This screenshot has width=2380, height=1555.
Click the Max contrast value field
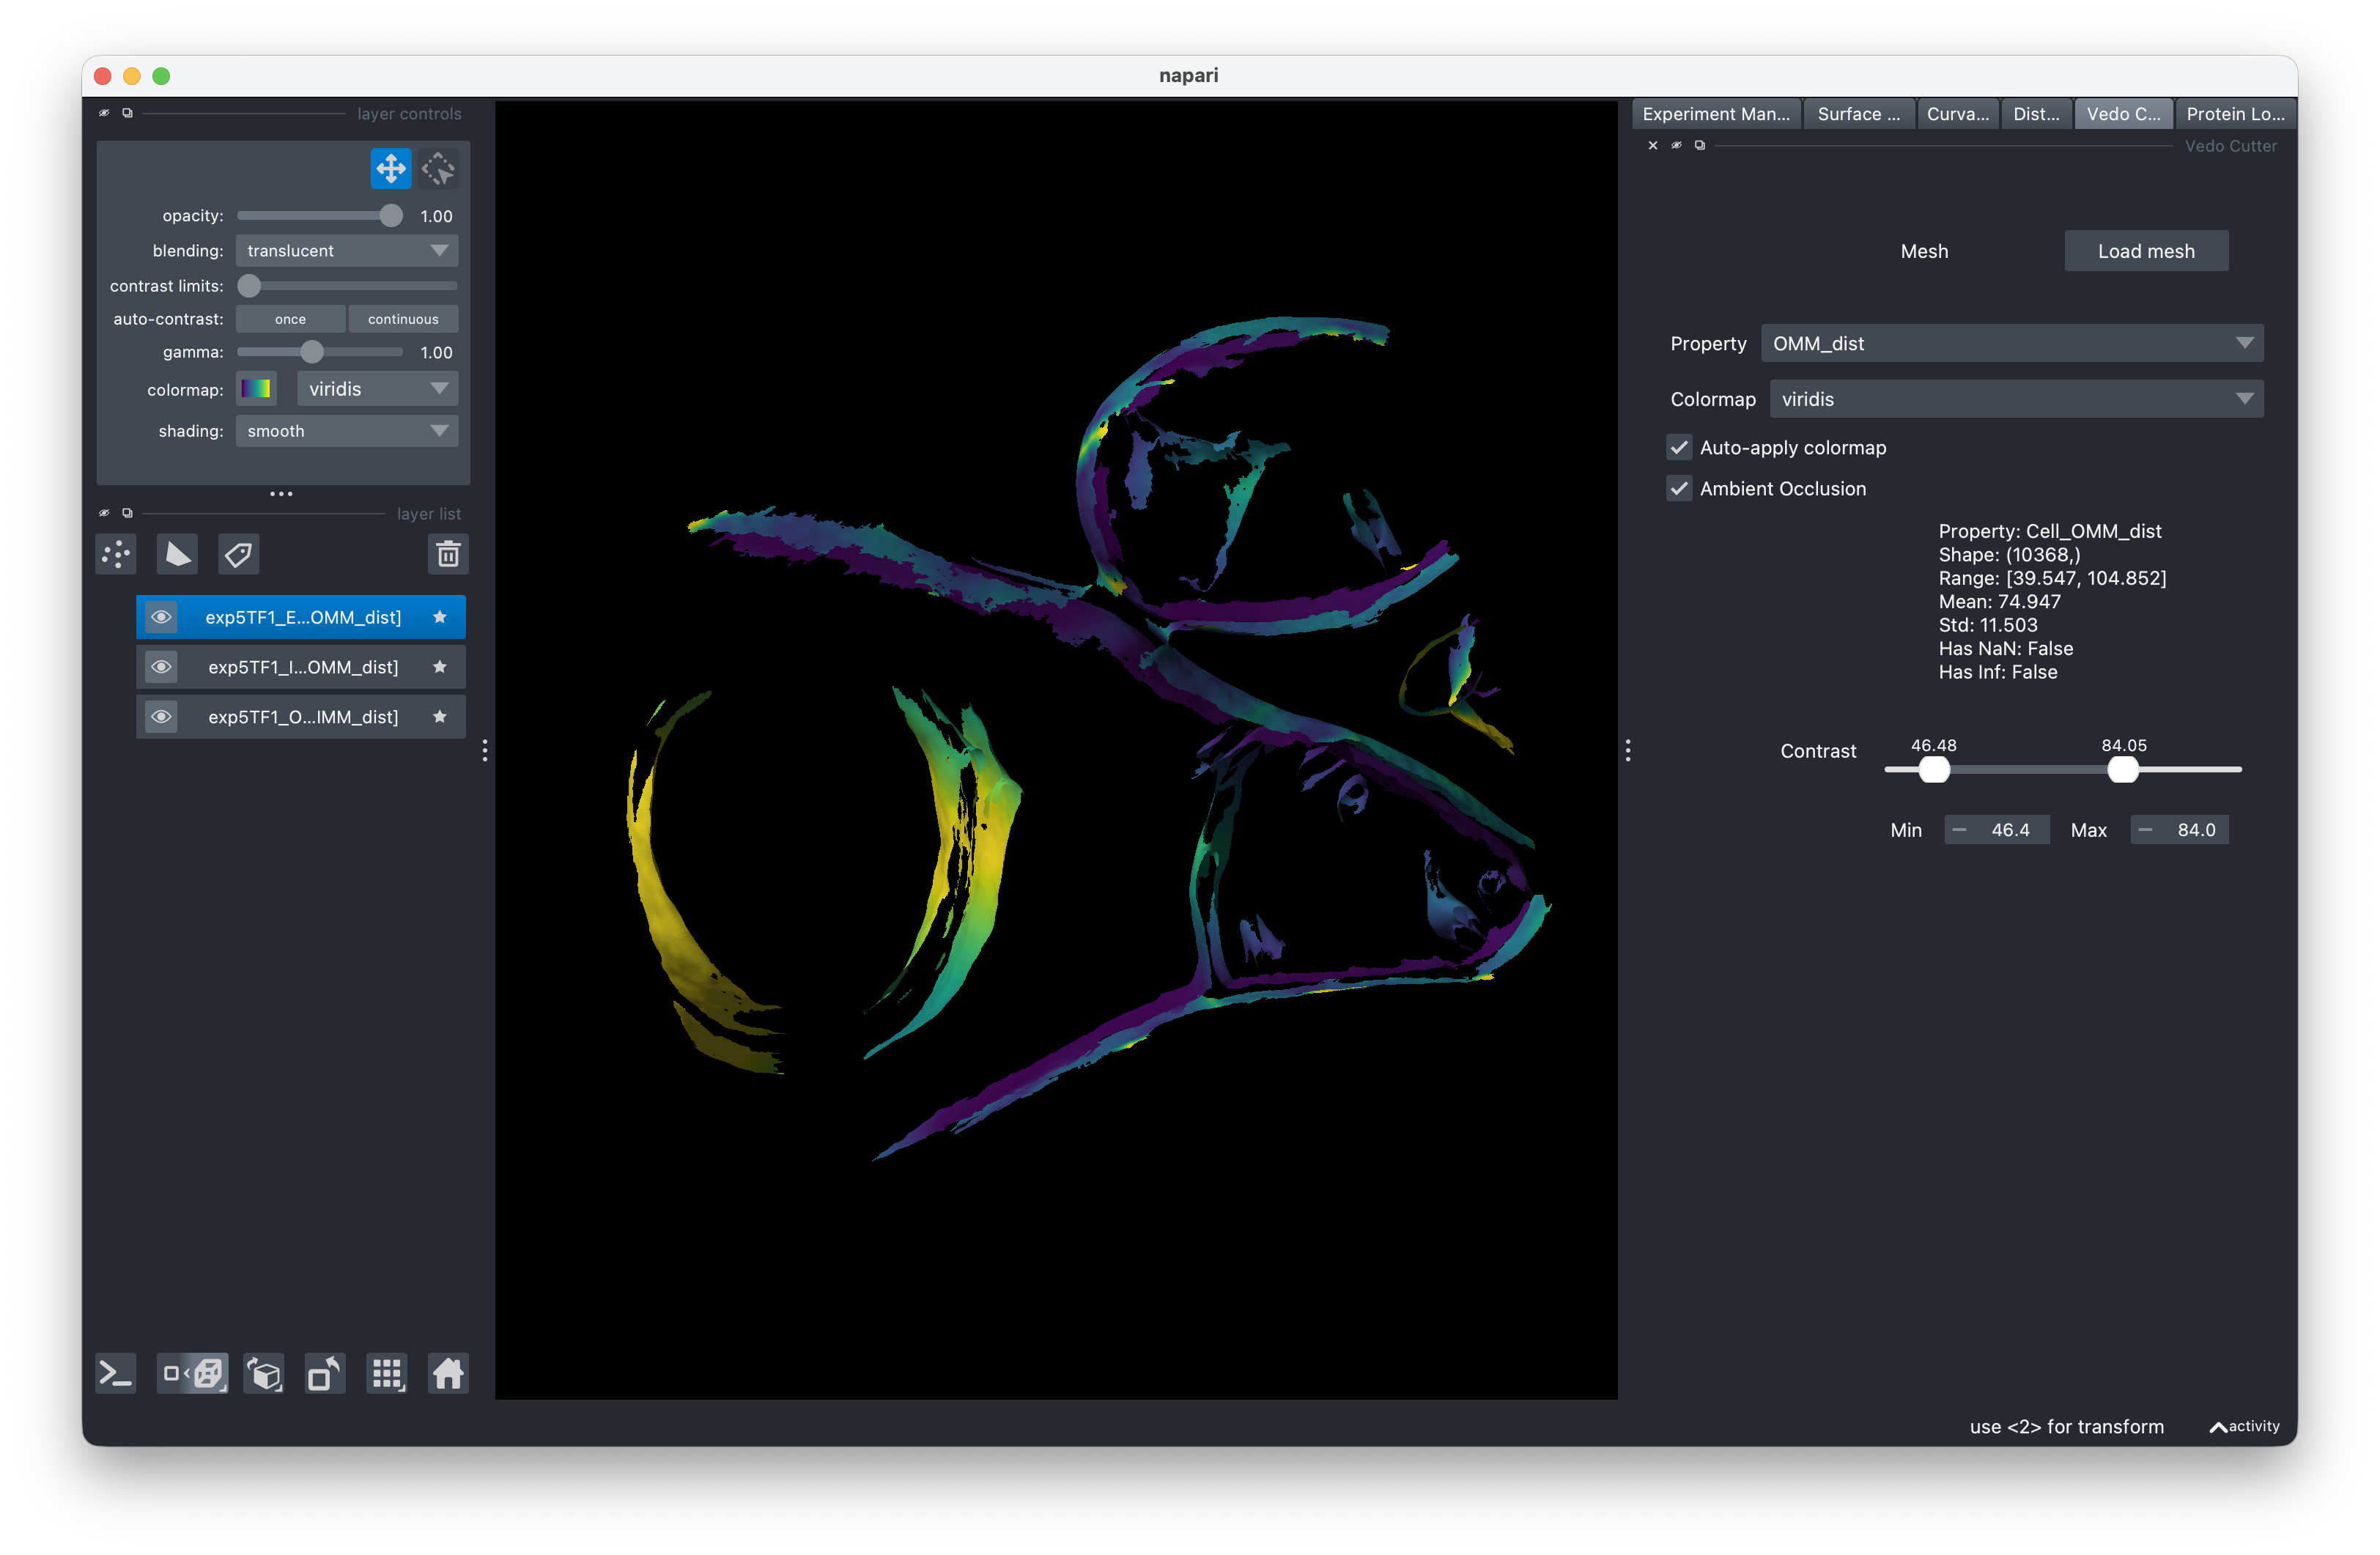(2179, 829)
